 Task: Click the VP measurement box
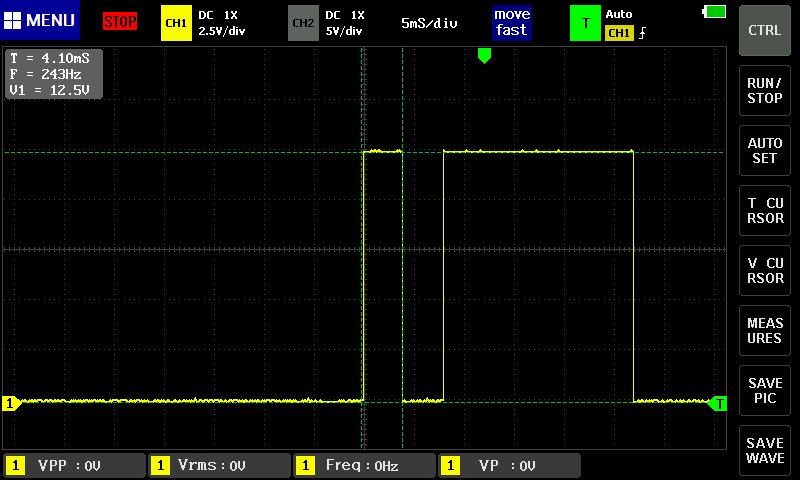509,465
